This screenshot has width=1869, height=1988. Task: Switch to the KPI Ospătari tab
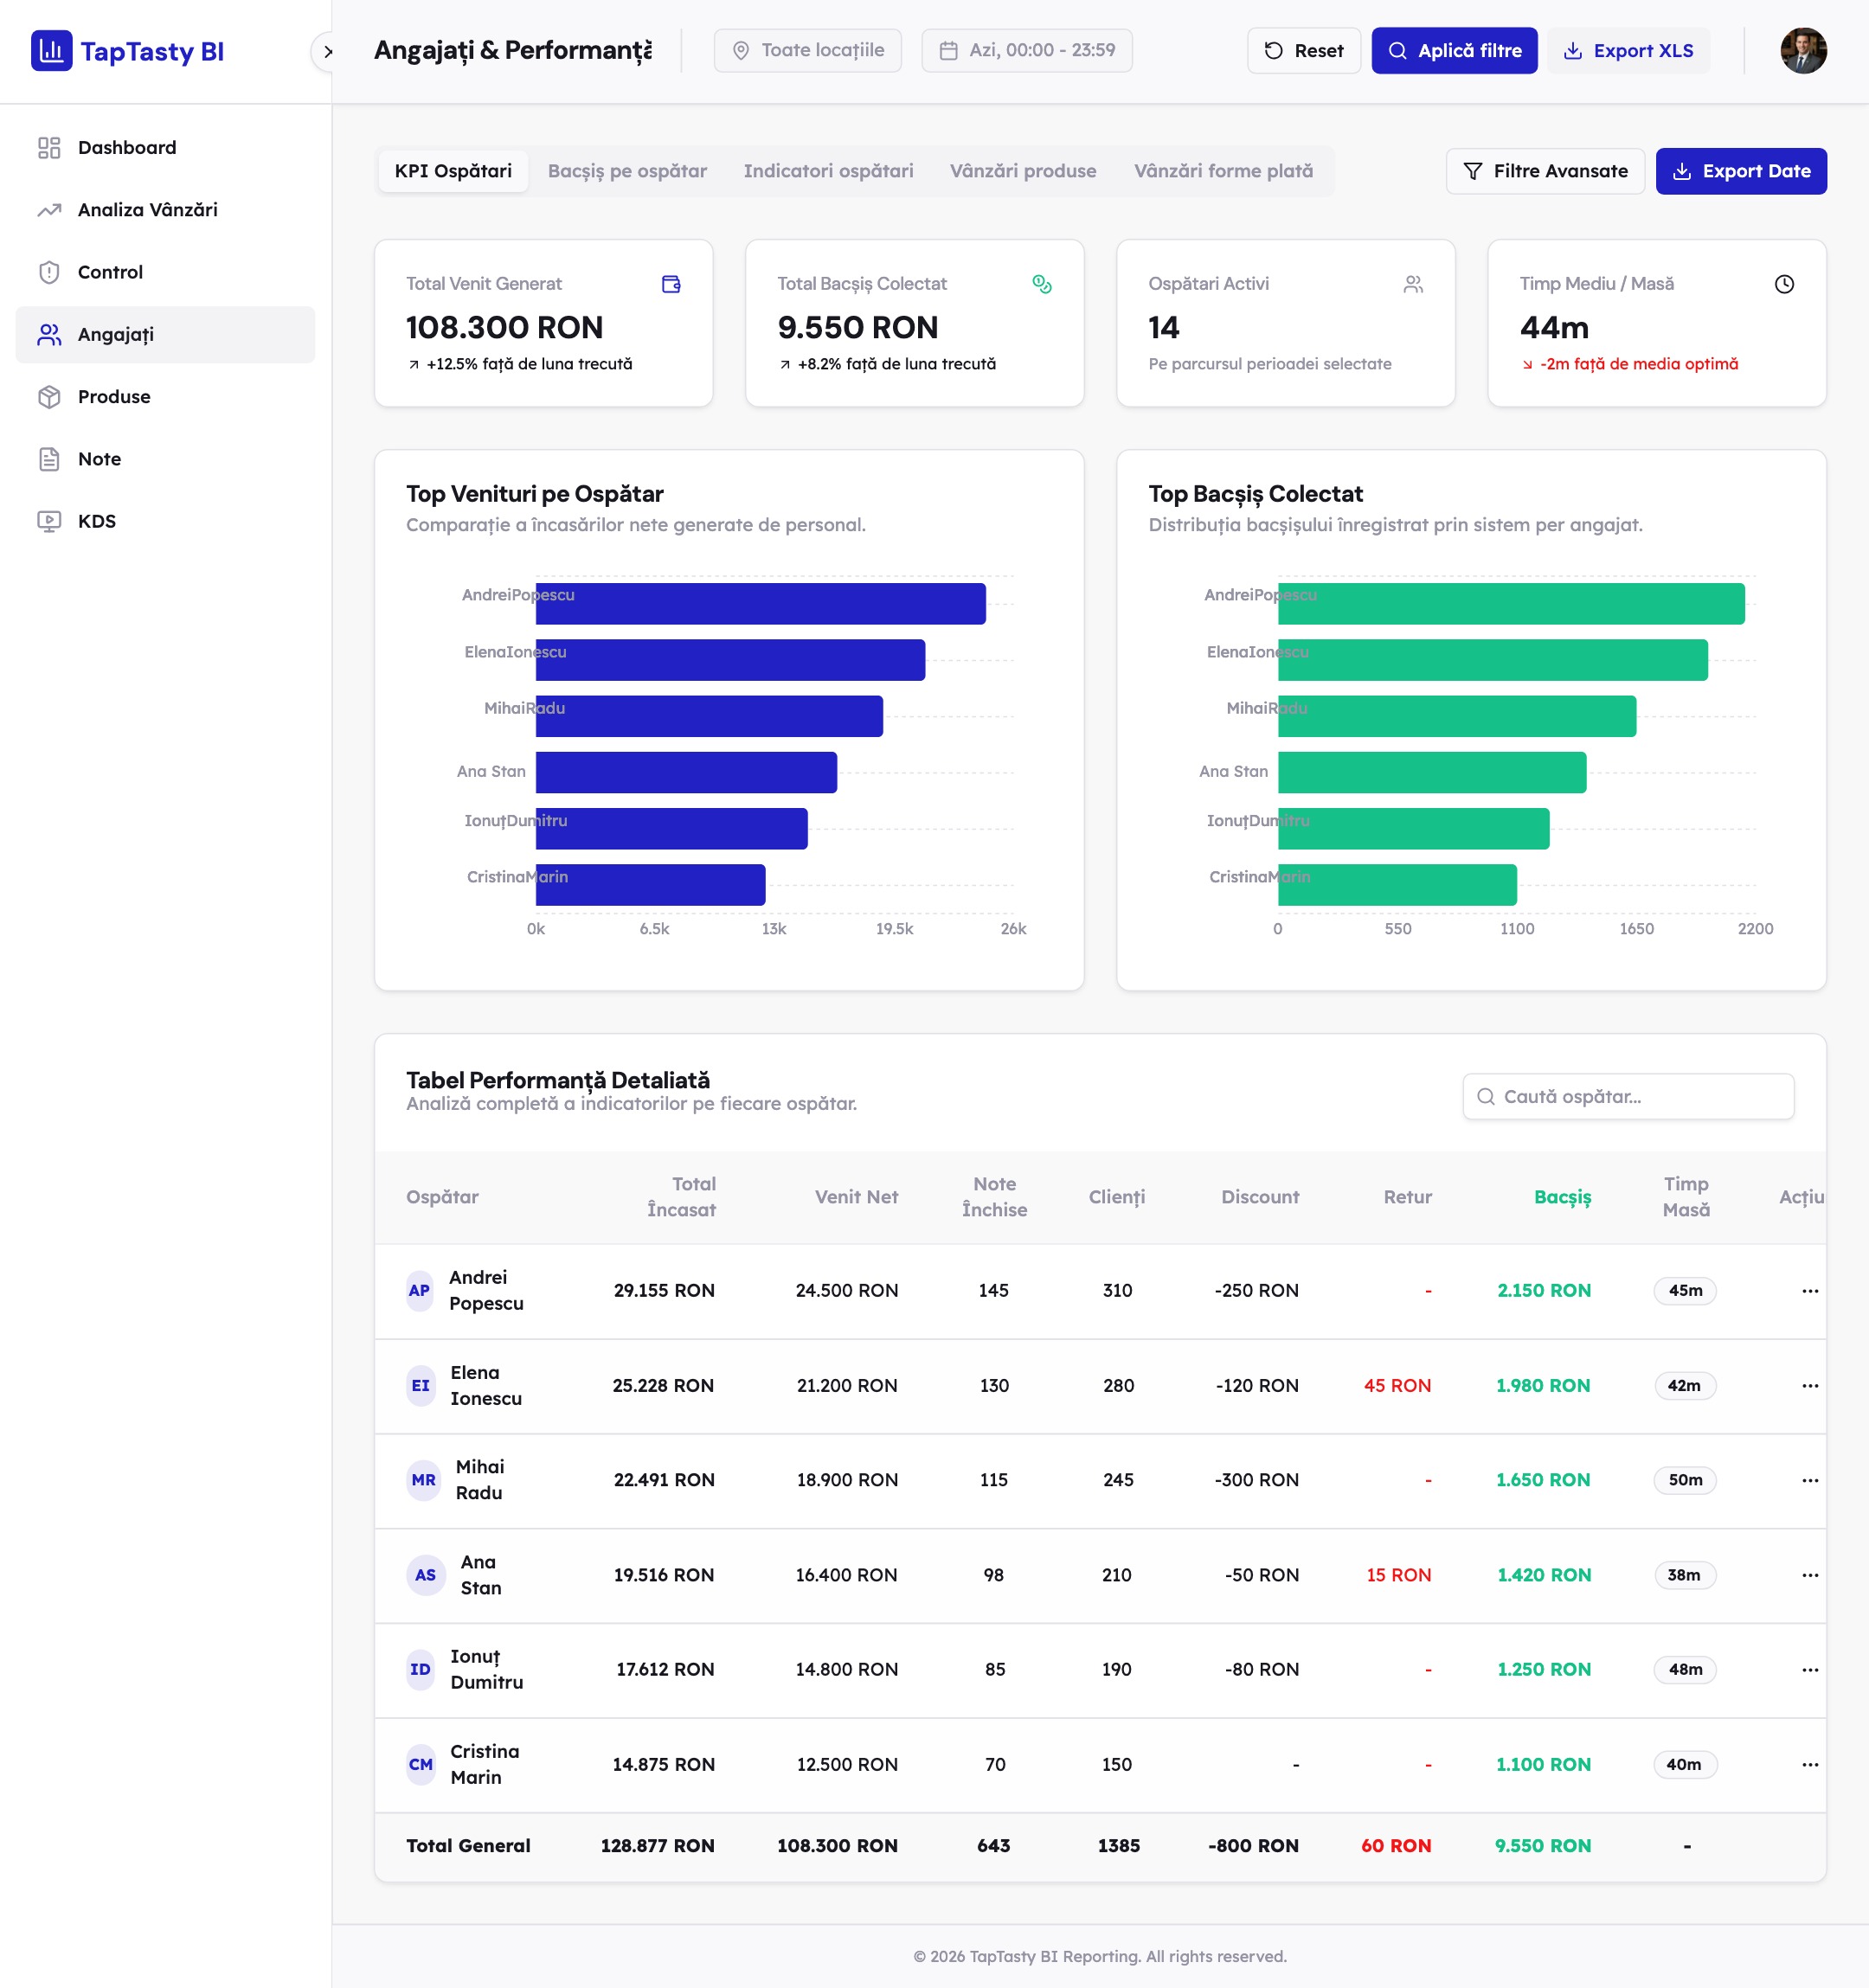[x=453, y=171]
